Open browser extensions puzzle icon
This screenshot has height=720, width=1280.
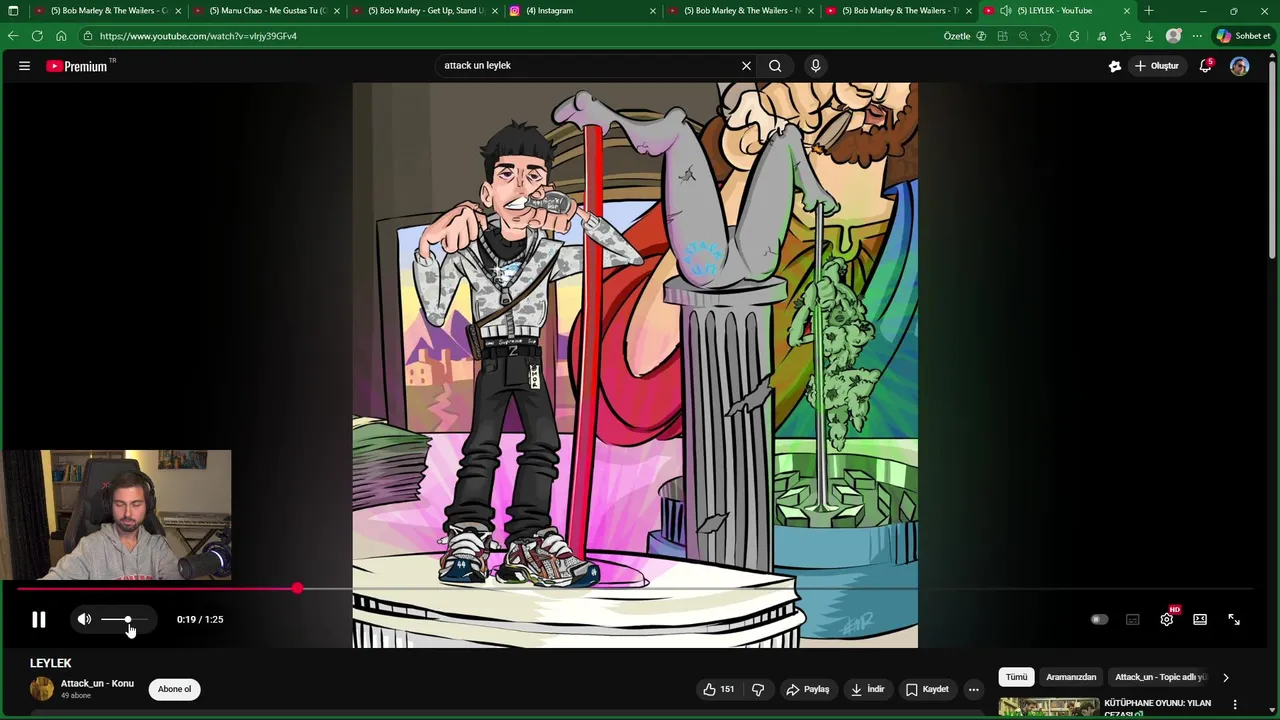(x=1074, y=36)
